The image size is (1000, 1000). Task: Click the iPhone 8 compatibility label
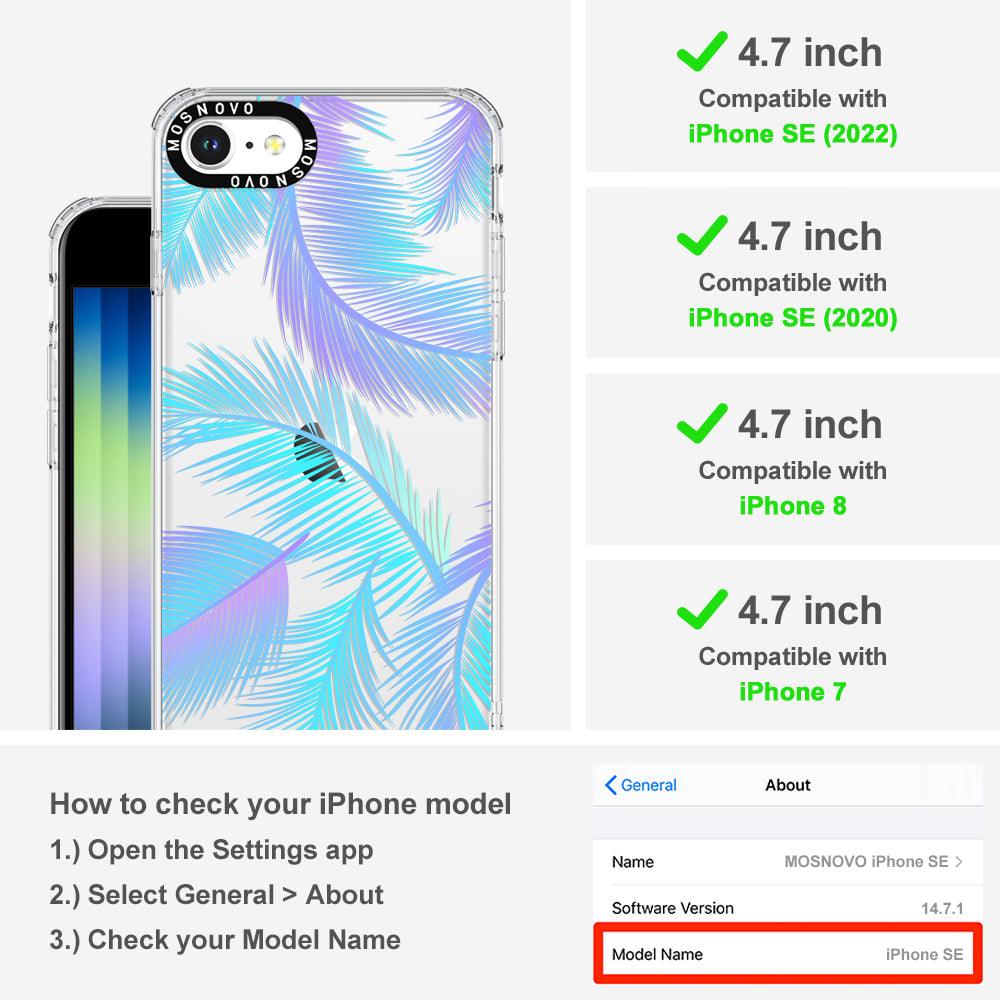coord(793,506)
